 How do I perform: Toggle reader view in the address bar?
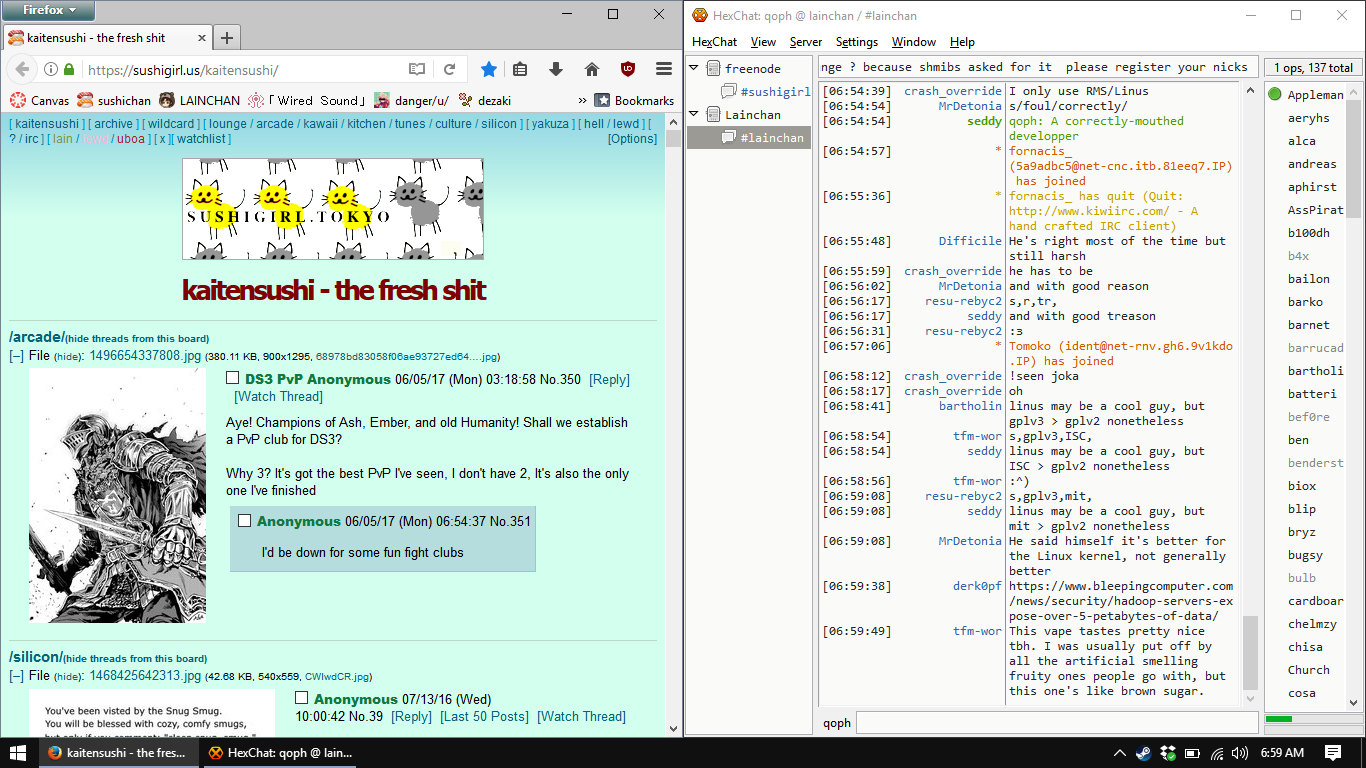point(417,69)
